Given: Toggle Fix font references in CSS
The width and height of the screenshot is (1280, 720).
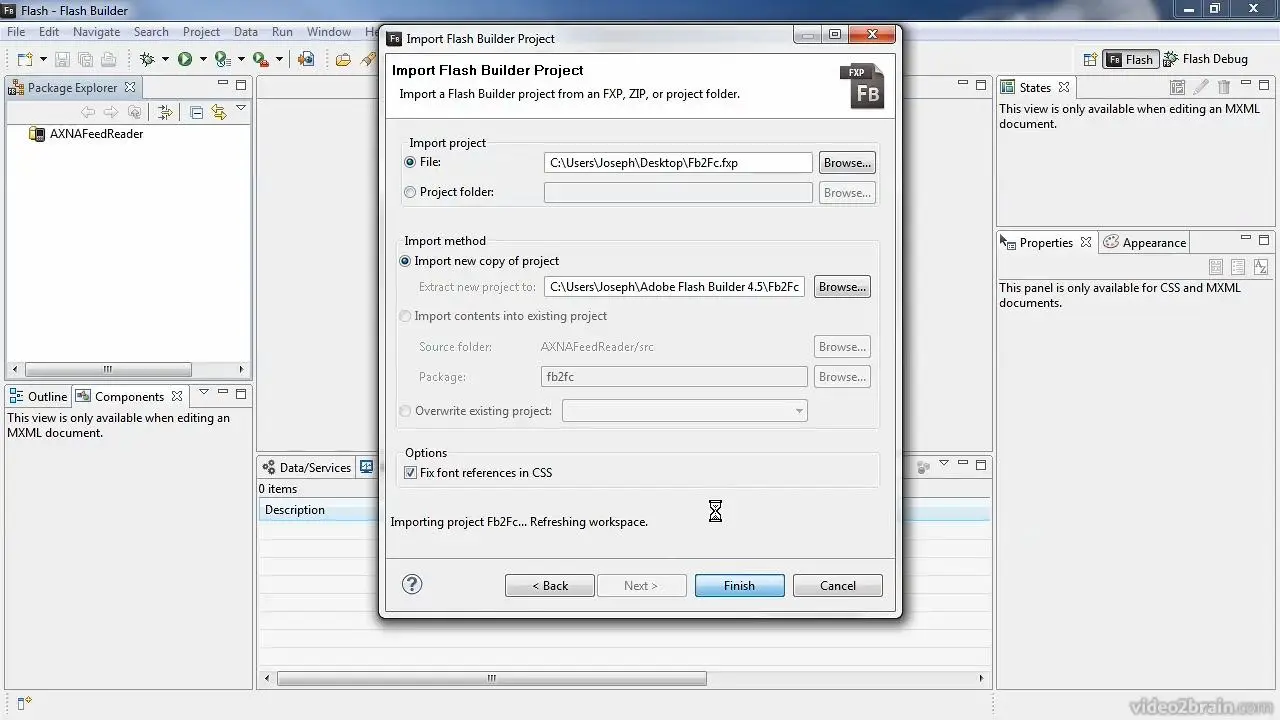Looking at the screenshot, I should coord(410,473).
